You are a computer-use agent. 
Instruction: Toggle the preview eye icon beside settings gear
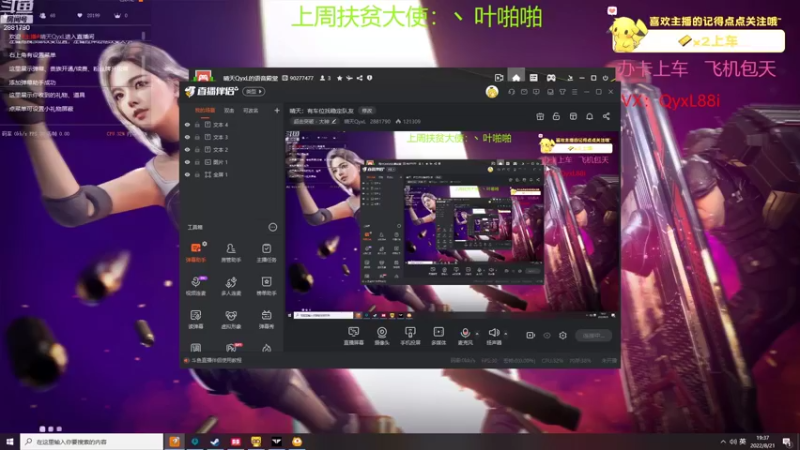[547, 335]
